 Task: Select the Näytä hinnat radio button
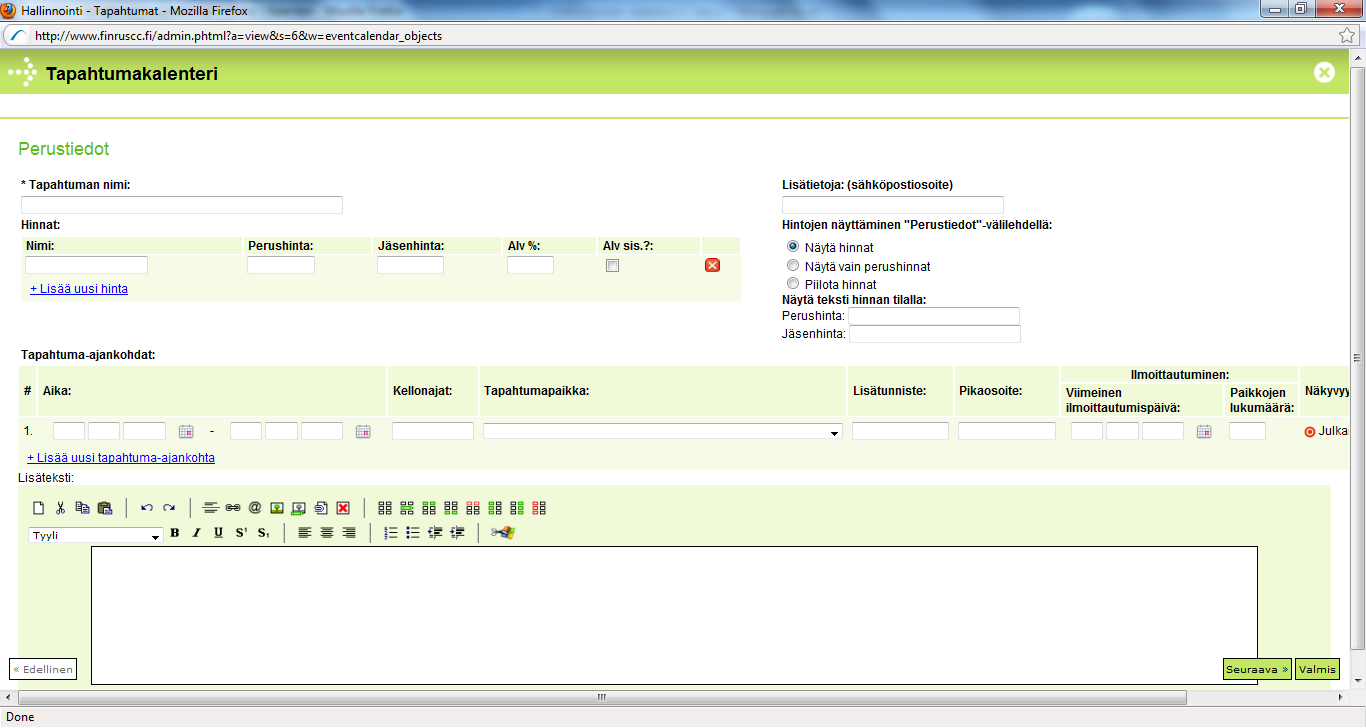click(794, 247)
